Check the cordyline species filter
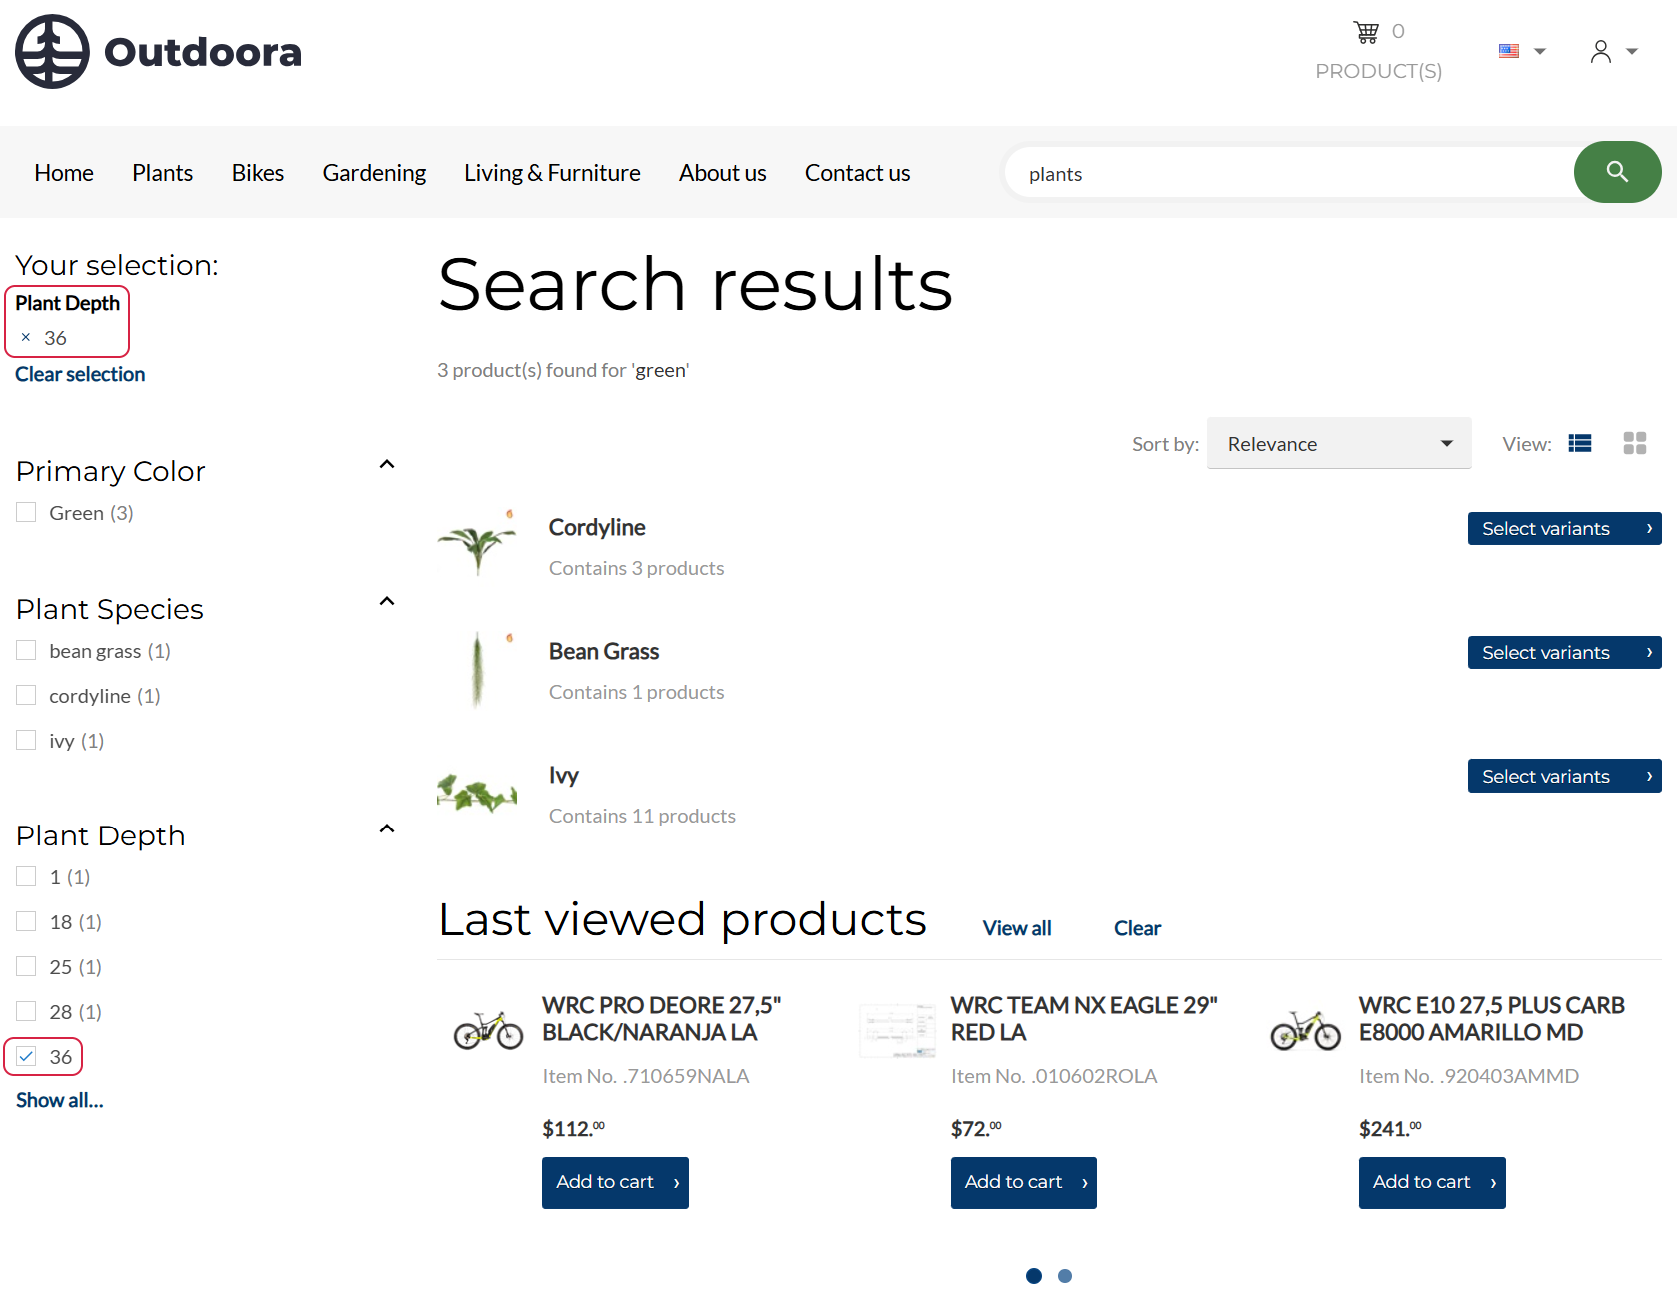 26,696
